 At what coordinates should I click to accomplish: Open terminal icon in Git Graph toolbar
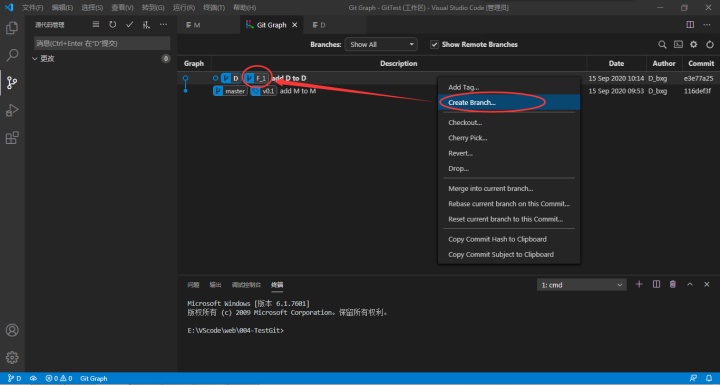(x=678, y=45)
